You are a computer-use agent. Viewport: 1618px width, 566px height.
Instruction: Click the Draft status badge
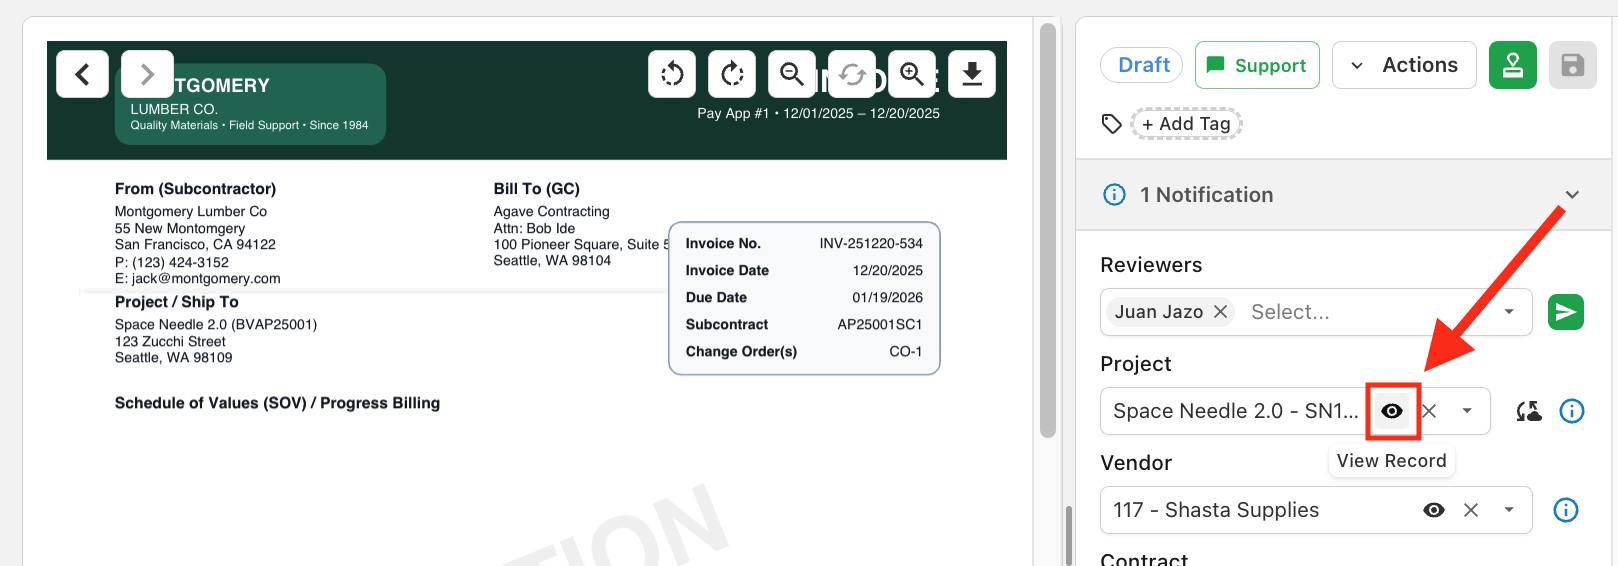pos(1142,65)
